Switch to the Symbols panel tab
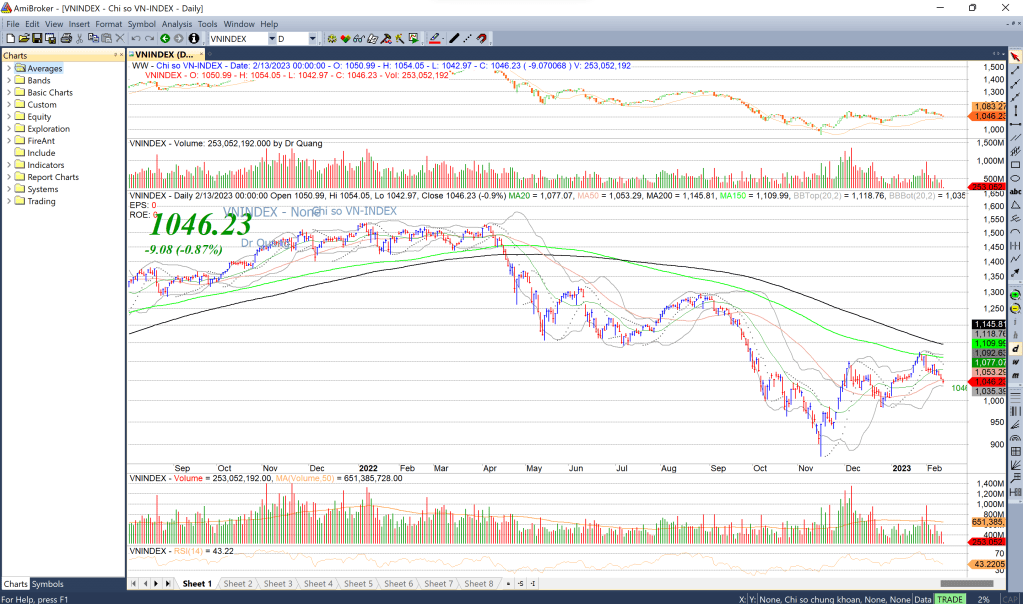This screenshot has height=604, width=1023. coord(47,584)
